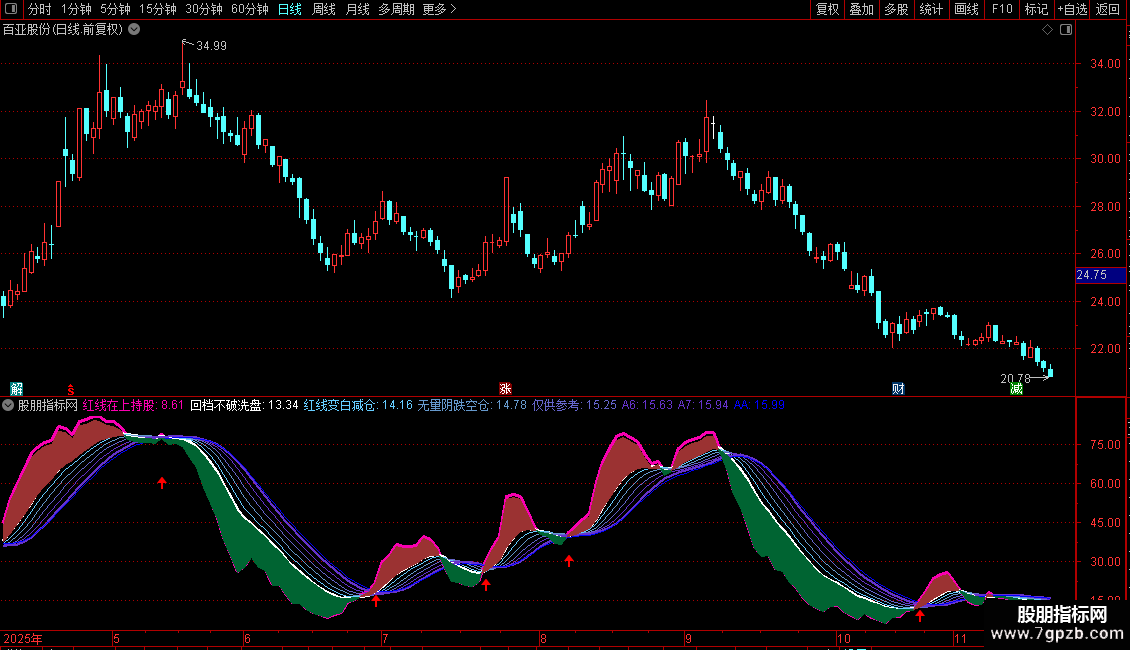Screen dimensions: 1130x650
Task: Toggle 复权 price adjustment
Action: tap(827, 10)
